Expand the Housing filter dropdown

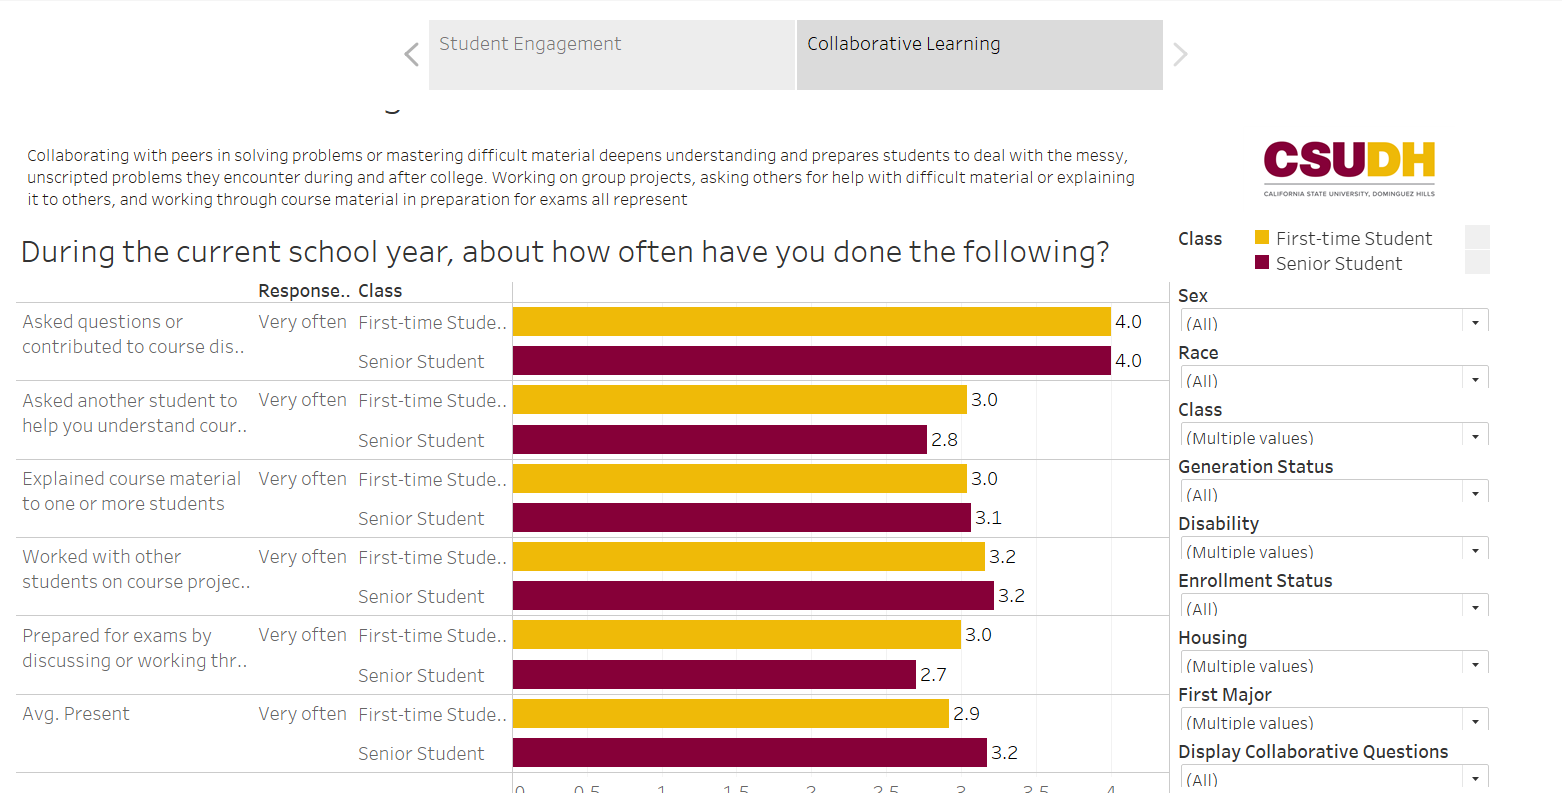pos(1475,665)
